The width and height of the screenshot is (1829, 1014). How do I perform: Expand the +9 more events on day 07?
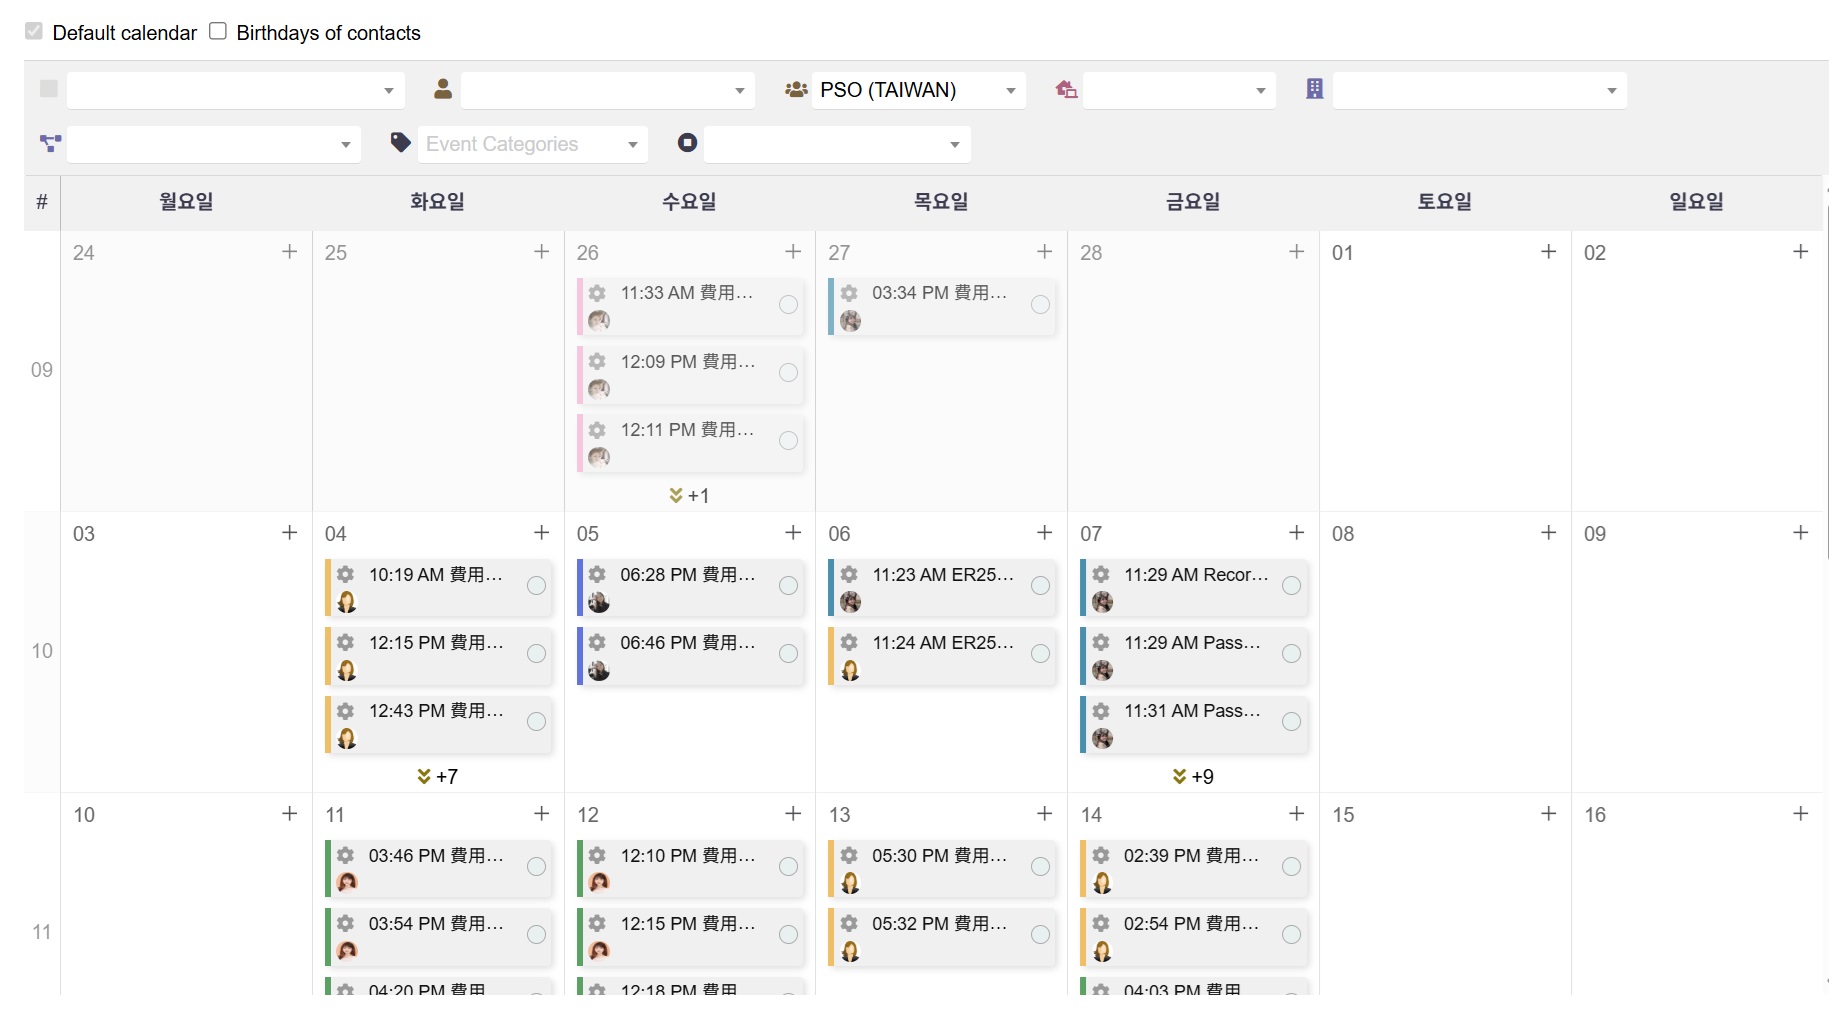1193,776
